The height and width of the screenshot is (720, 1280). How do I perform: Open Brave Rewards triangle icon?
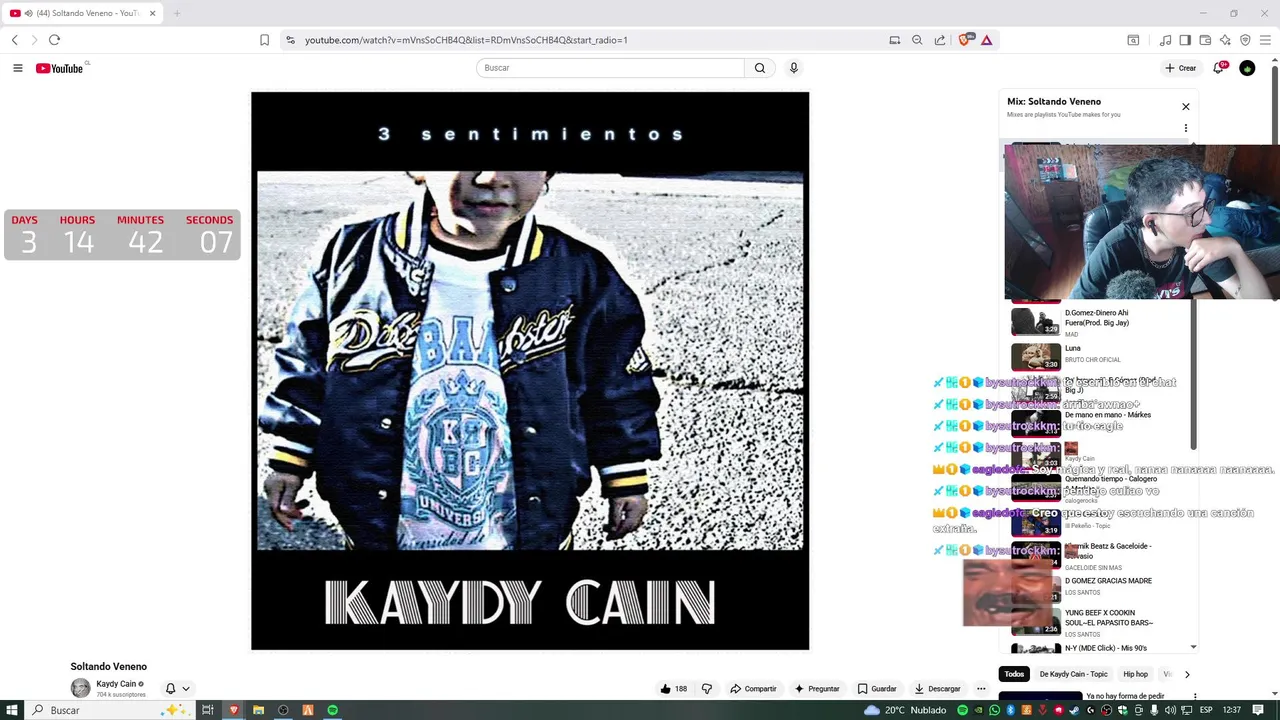coord(986,40)
